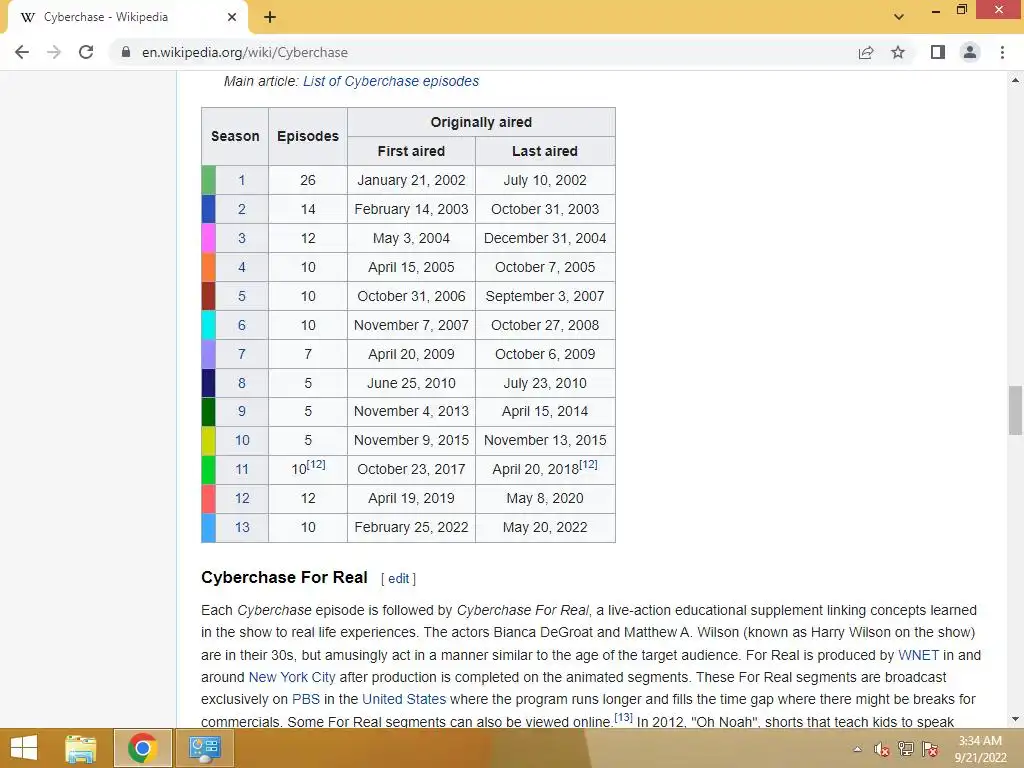Click the taskbar clock 3:34 AM
Image resolution: width=1024 pixels, height=768 pixels.
(x=980, y=741)
